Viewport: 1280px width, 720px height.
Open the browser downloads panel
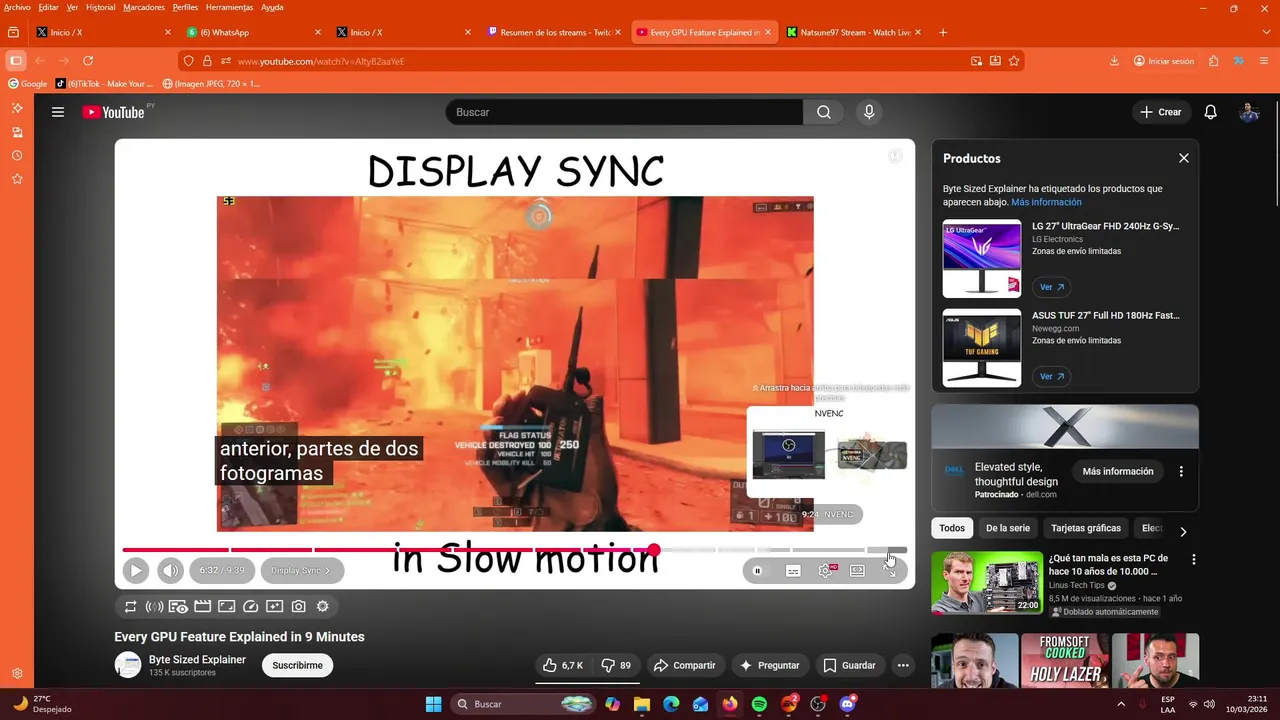pos(1114,61)
